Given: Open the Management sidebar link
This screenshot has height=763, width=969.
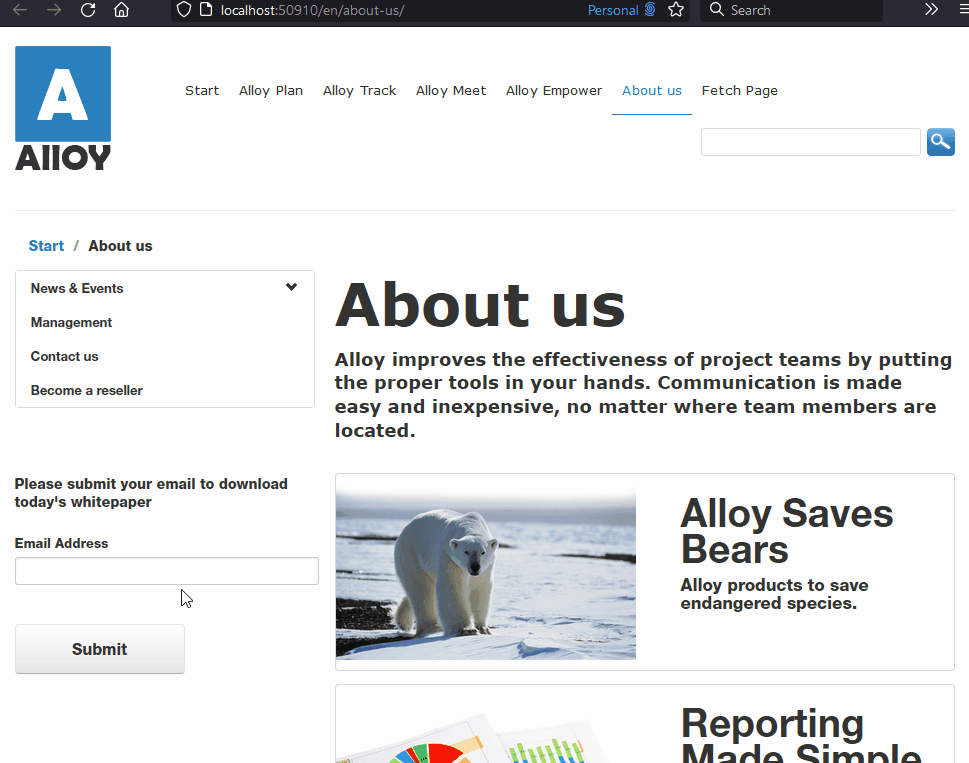Looking at the screenshot, I should pyautogui.click(x=71, y=322).
